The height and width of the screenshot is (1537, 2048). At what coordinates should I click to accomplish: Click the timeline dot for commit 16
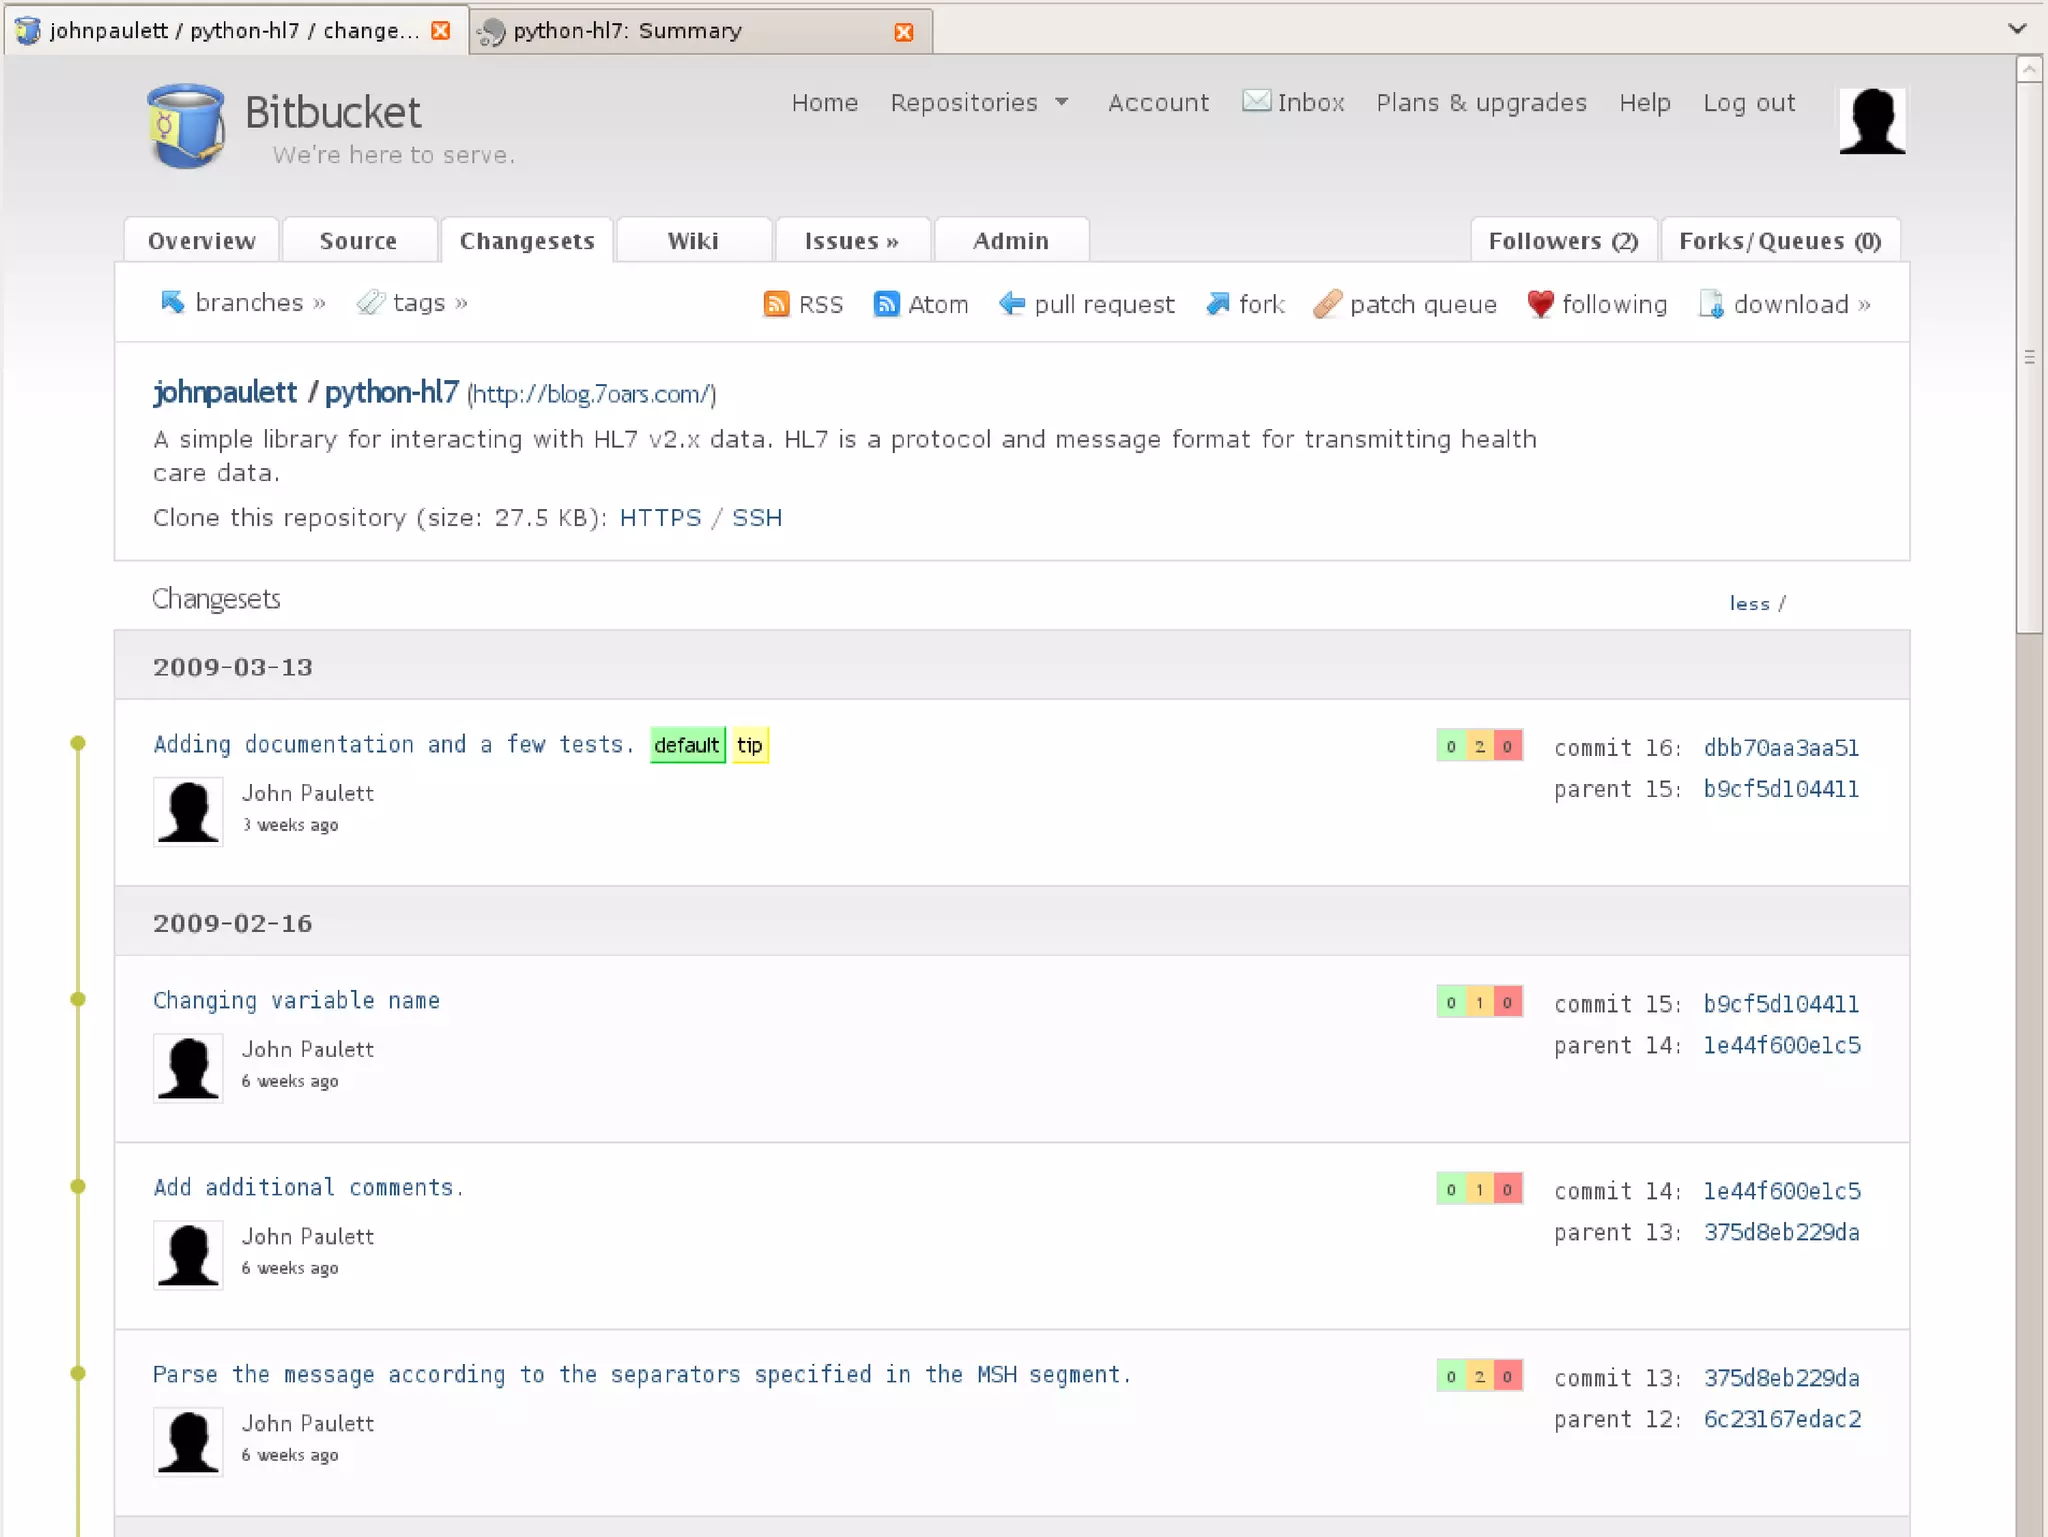point(78,743)
